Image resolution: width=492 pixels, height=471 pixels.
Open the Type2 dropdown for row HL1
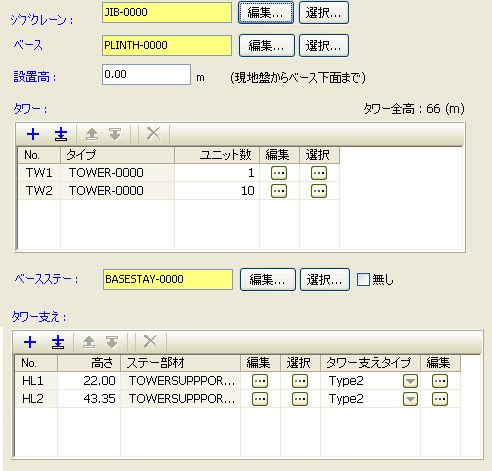pos(410,381)
